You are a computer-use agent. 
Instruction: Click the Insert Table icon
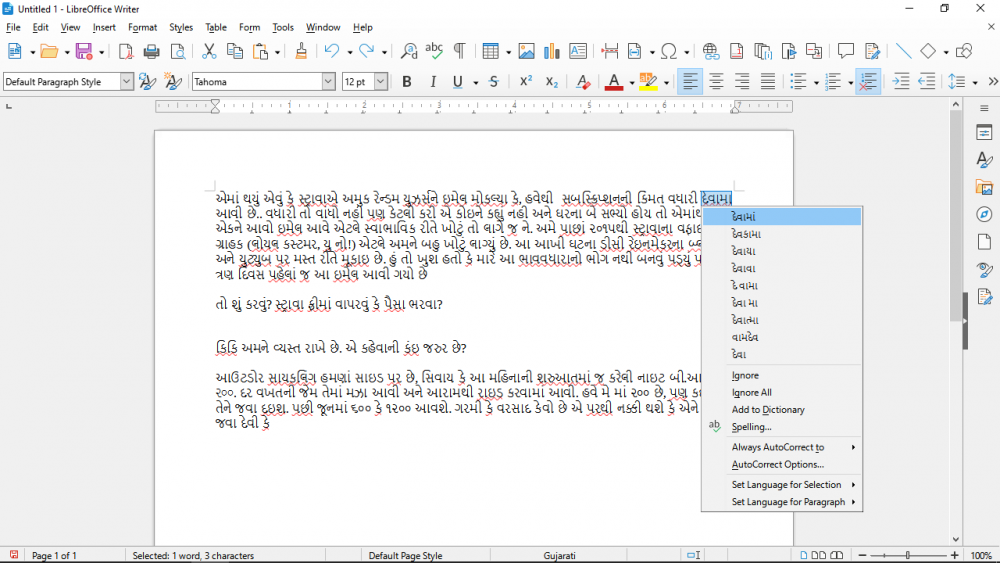click(x=490, y=51)
